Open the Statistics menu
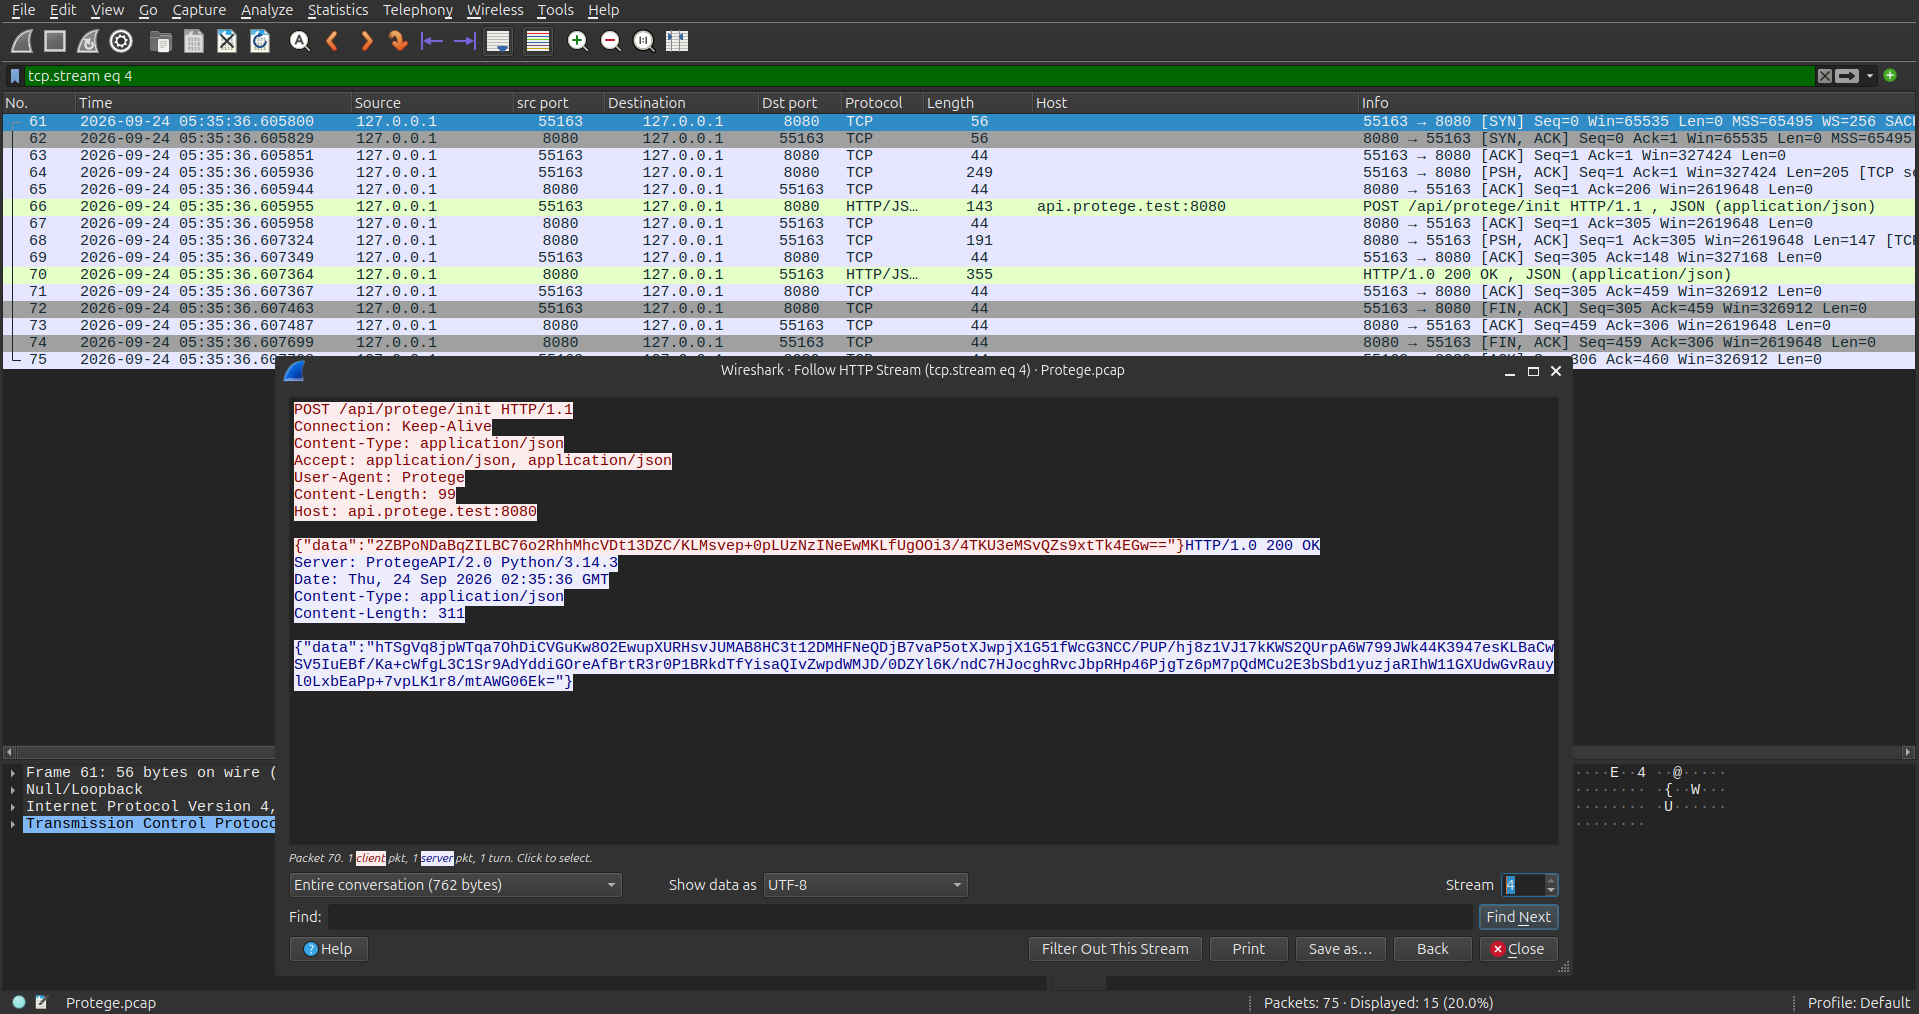 coord(337,10)
